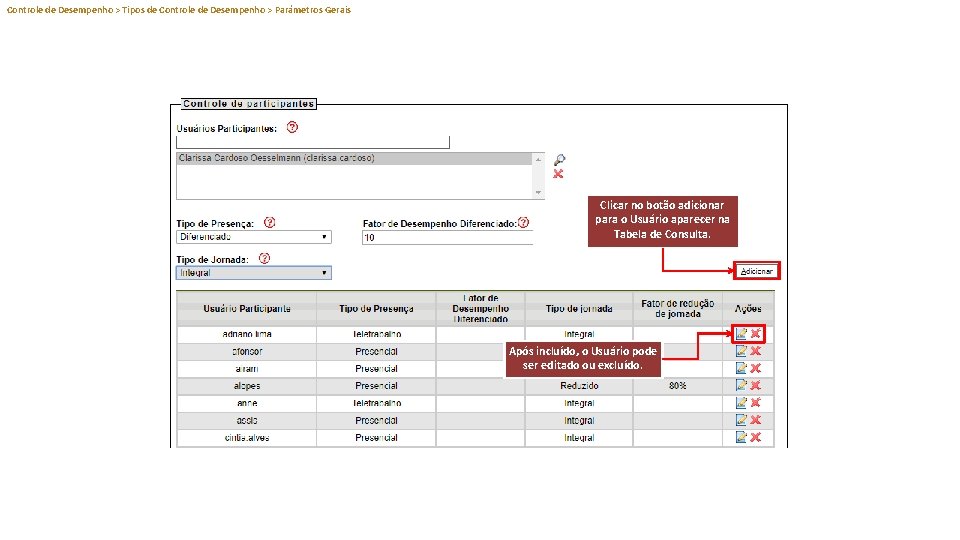Click the Reduzido cell in the alopes row
The image size is (960, 540).
coord(579,386)
